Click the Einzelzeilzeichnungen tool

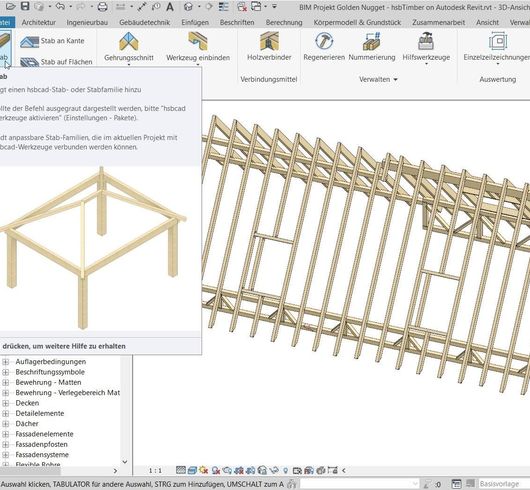496,48
